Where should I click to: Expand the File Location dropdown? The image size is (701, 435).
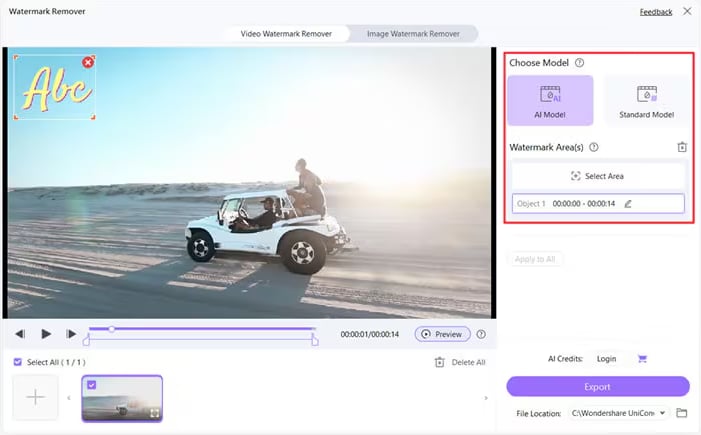pyautogui.click(x=663, y=413)
